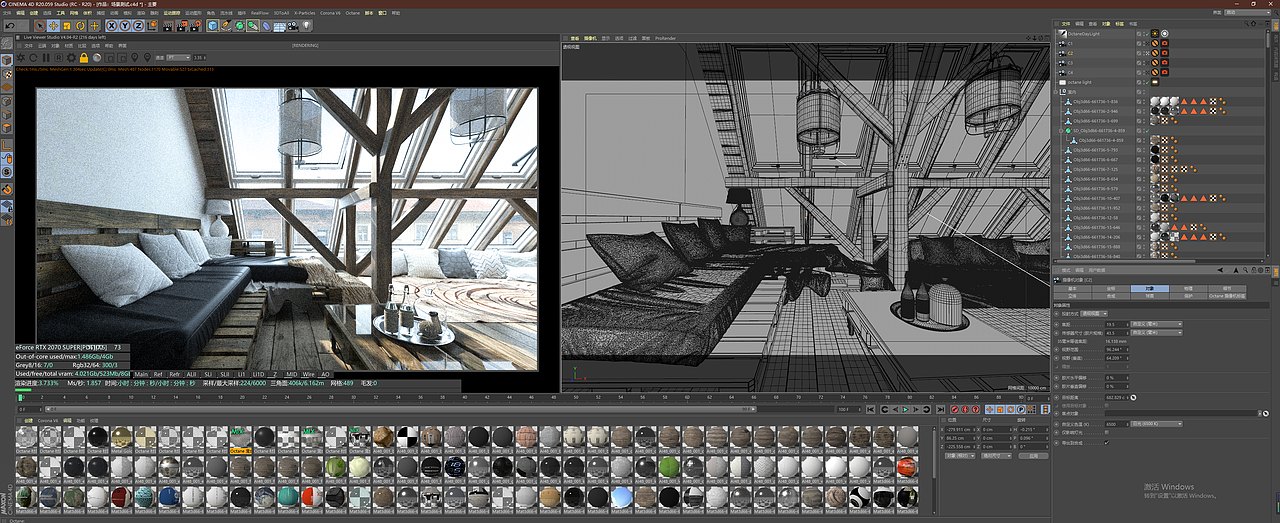1280x523 pixels.
Task: Switch to Model mode in left toolbar
Action: [7, 58]
